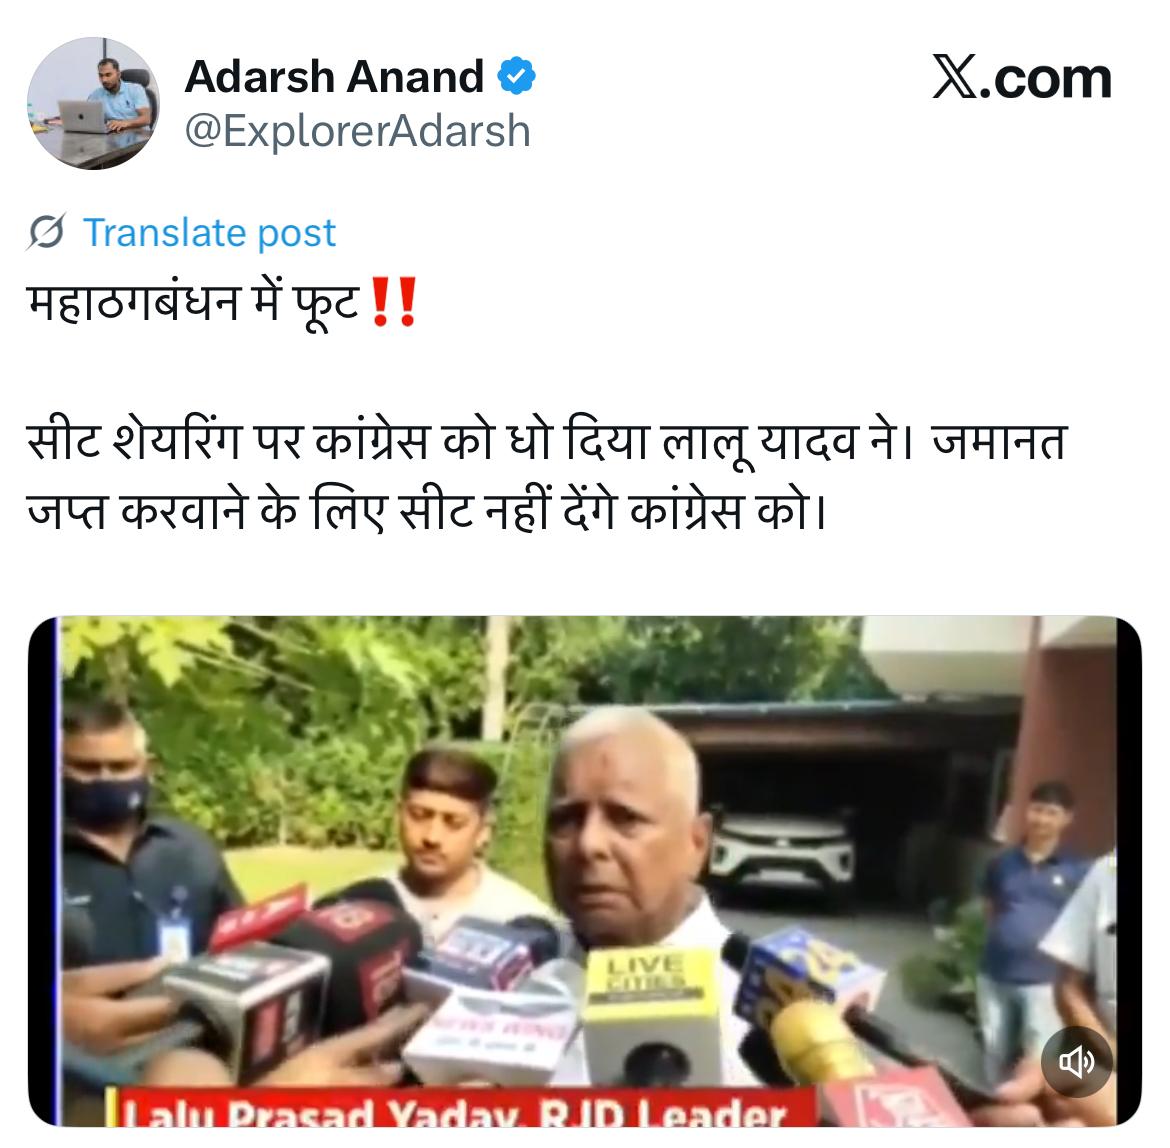This screenshot has height=1148, width=1170.
Task: Open the @ExplorerAdarsh handle
Action: tap(357, 131)
